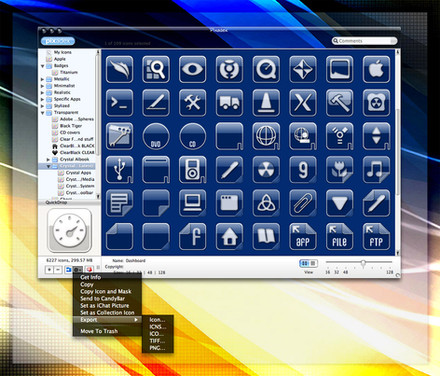Click the 16 mark under the slider
This screenshot has width=440, height=376.
(328, 272)
